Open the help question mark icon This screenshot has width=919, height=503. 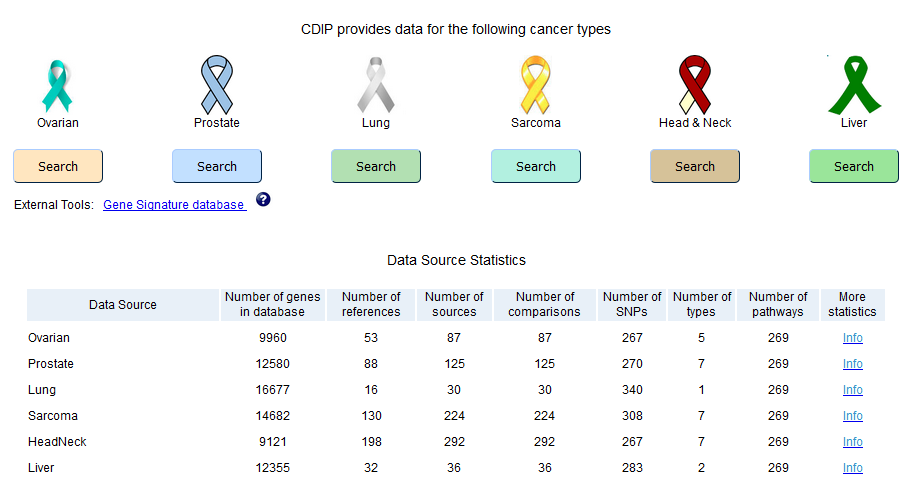pos(263,199)
